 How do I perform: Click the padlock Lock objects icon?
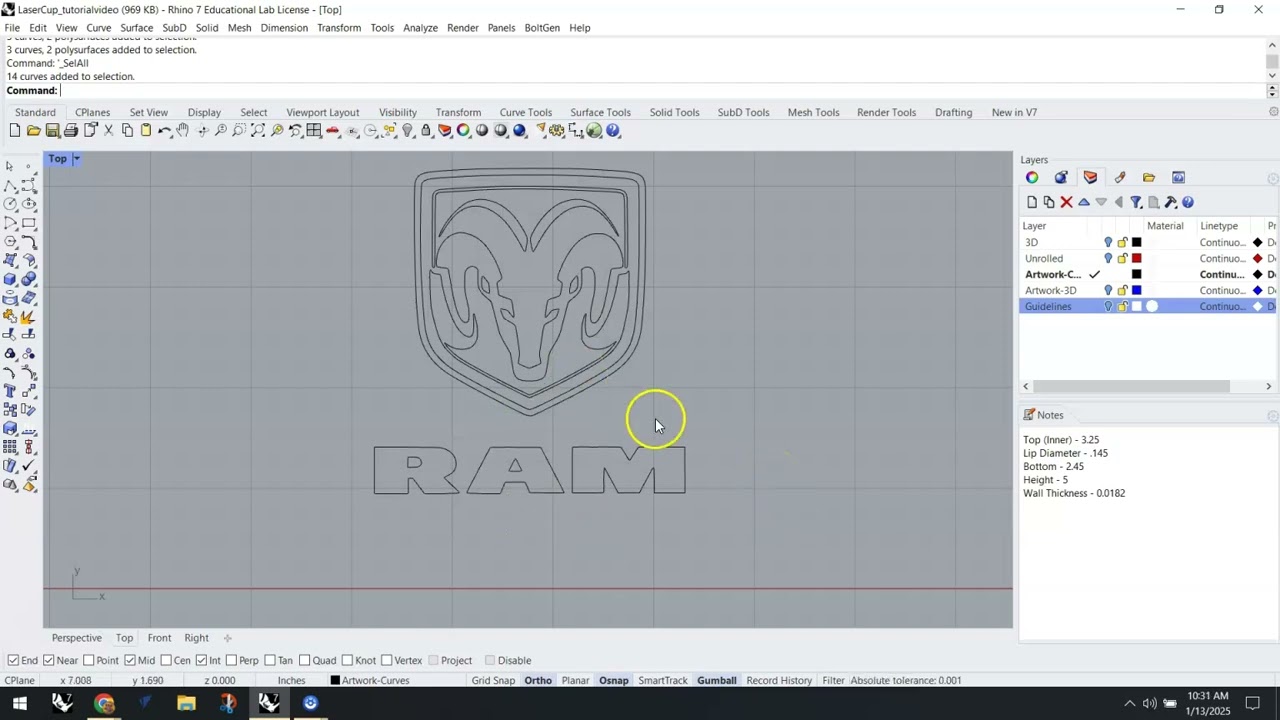[426, 131]
